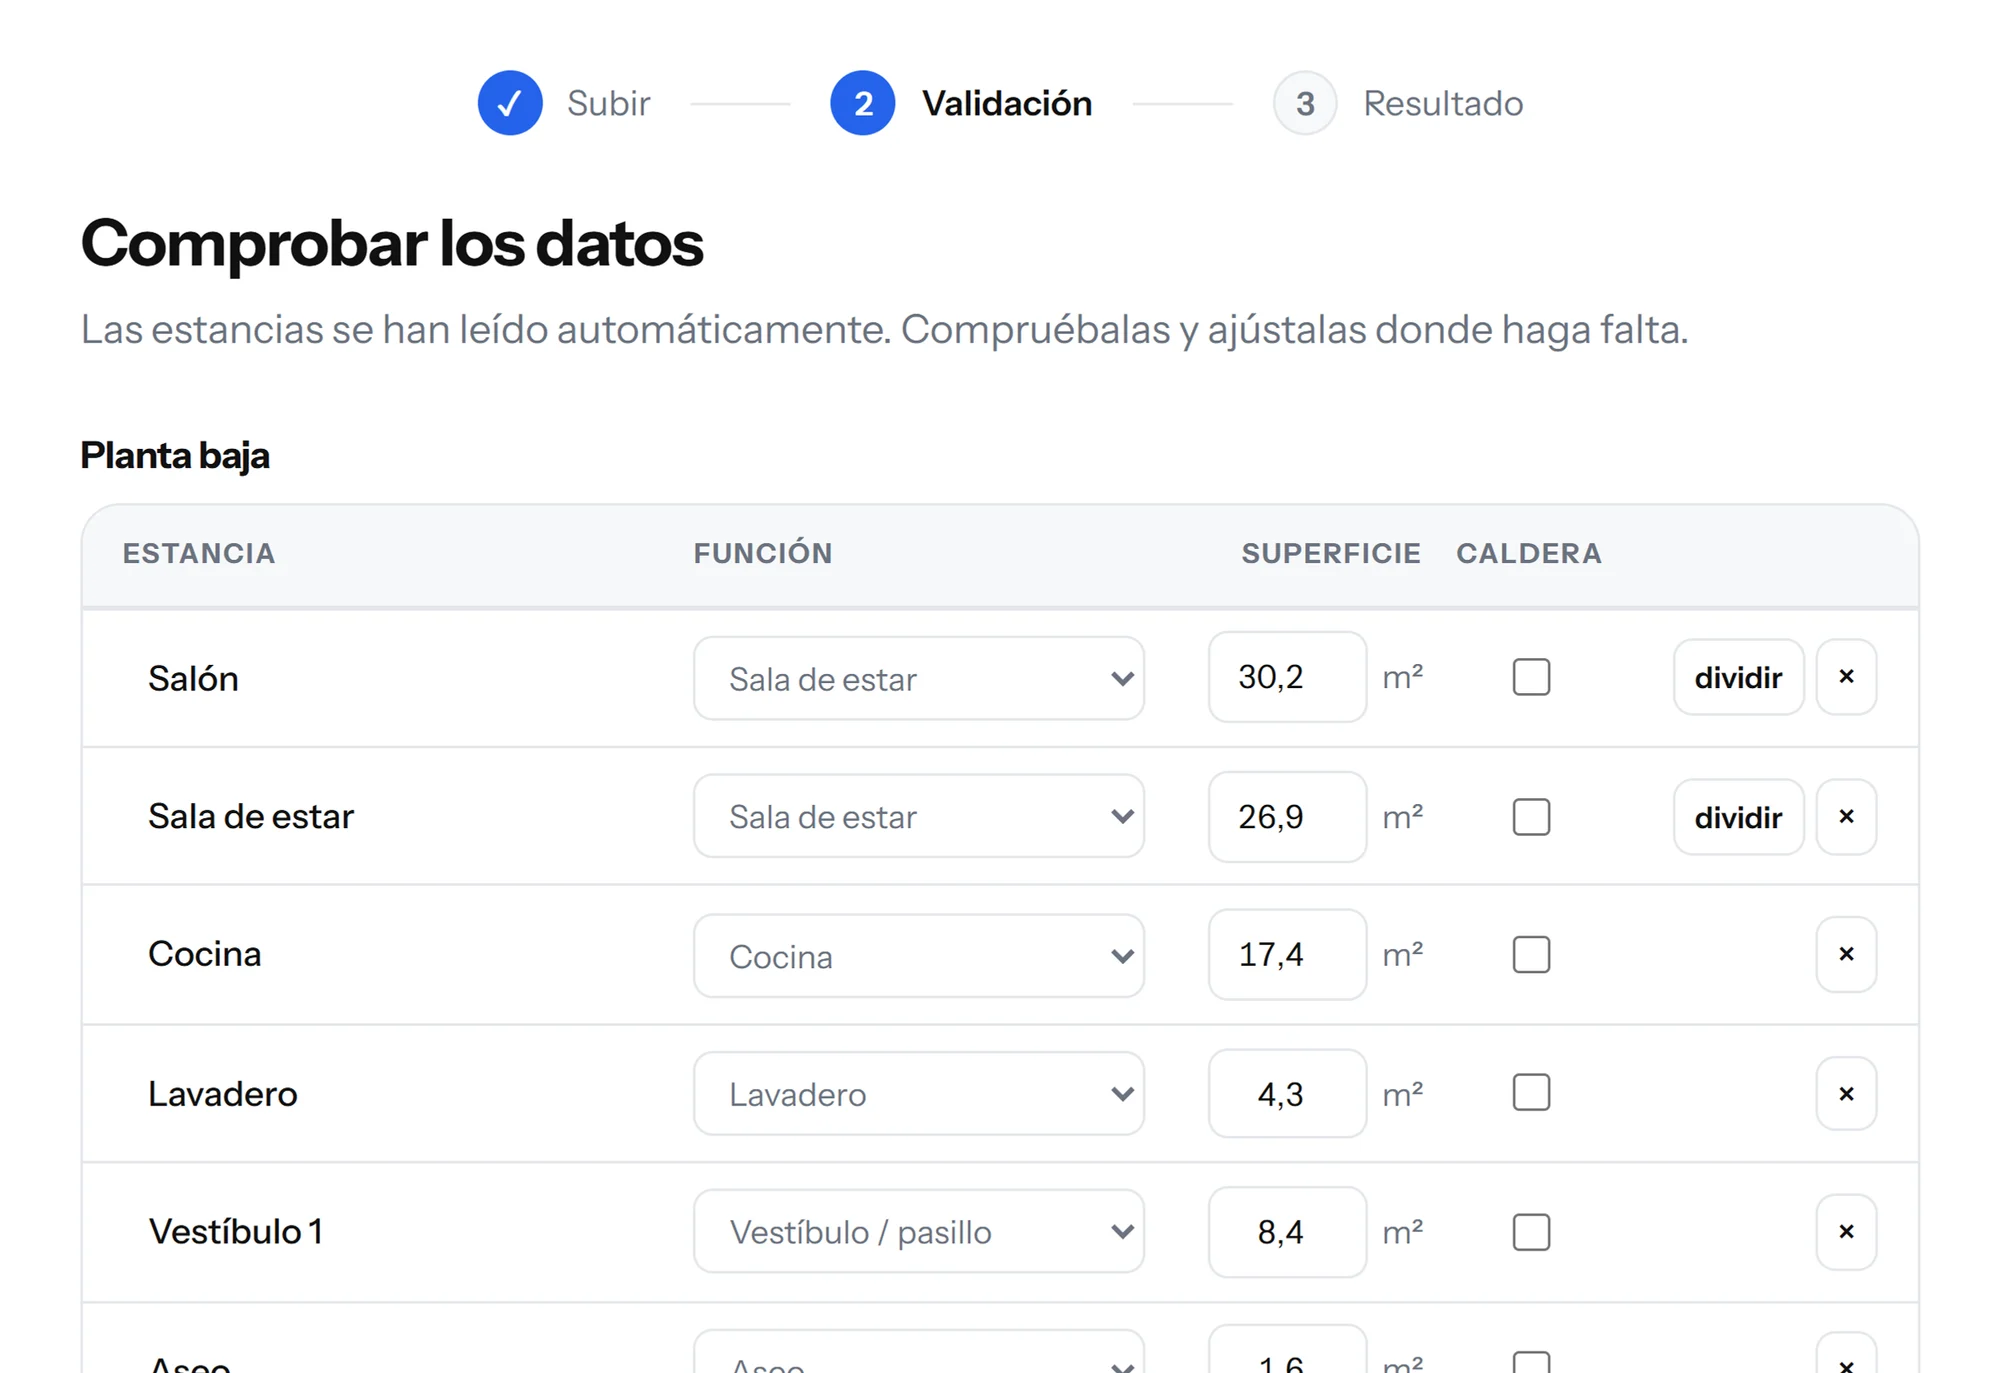Change the Lavadero function dropdown
The width and height of the screenshot is (2000, 1373).
[x=918, y=1093]
